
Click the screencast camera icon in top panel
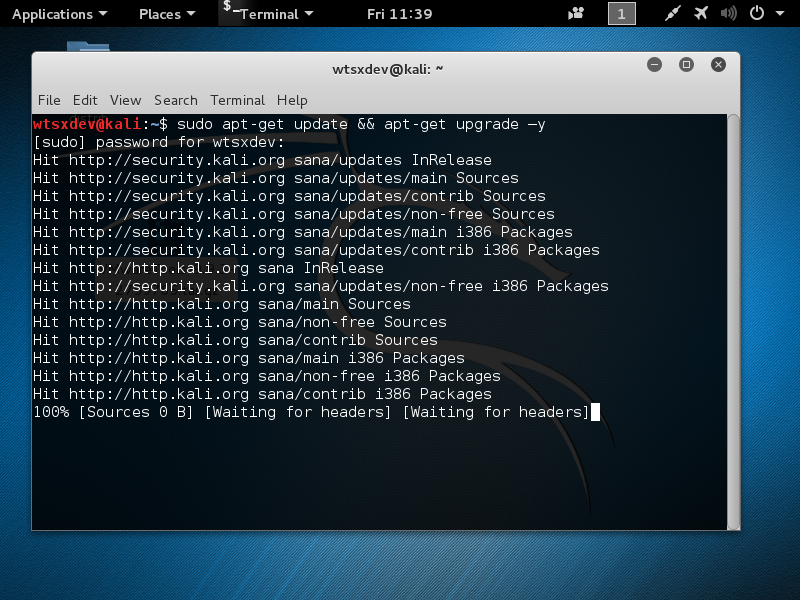pos(577,13)
